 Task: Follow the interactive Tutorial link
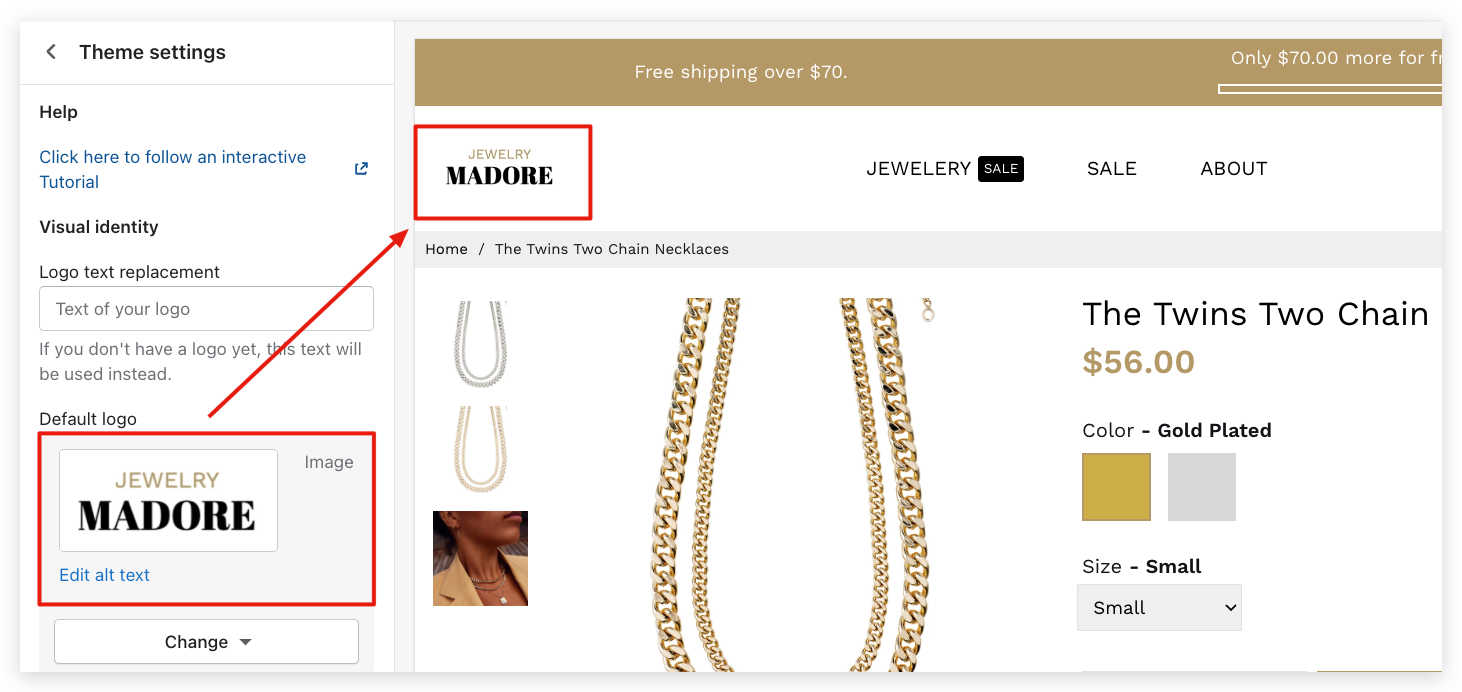(x=172, y=169)
